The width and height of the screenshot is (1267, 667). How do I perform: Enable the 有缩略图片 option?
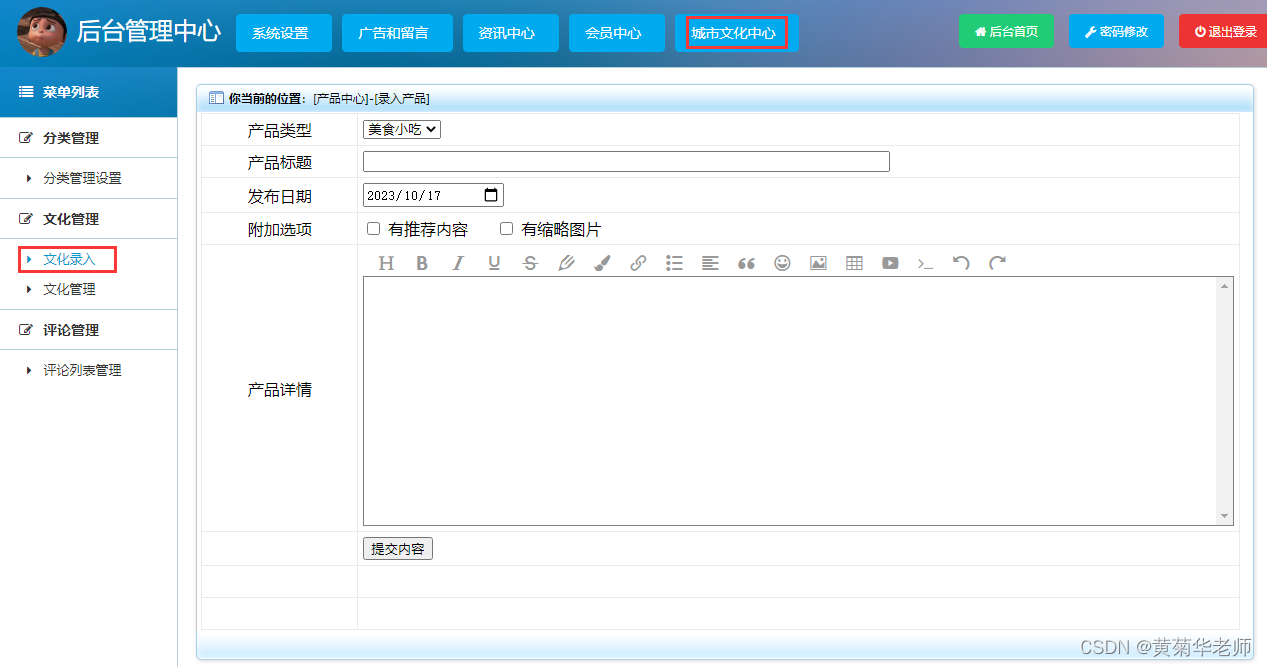point(506,228)
